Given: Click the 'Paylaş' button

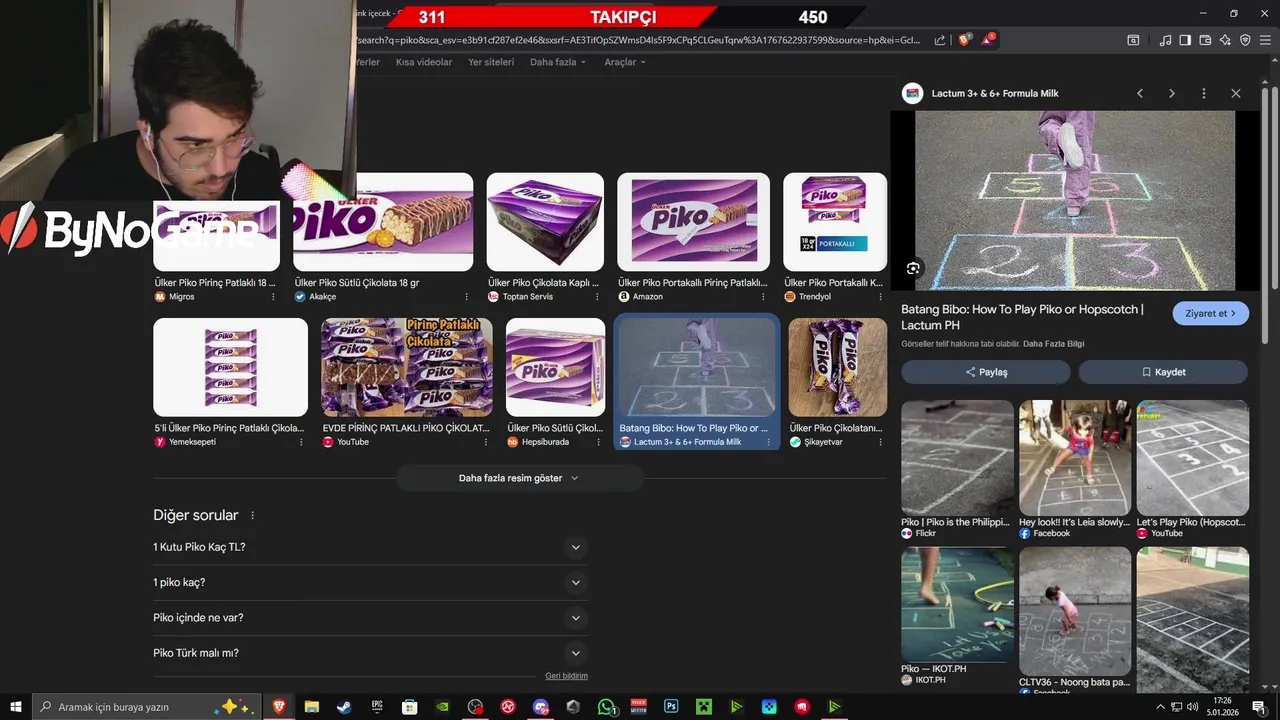Looking at the screenshot, I should (986, 372).
